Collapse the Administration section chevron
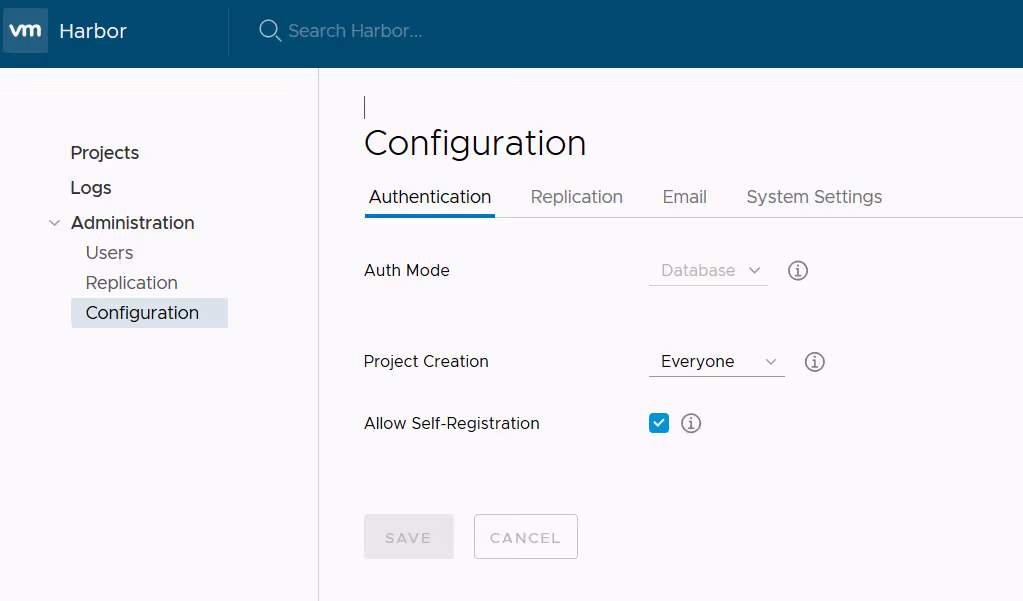 tap(54, 223)
